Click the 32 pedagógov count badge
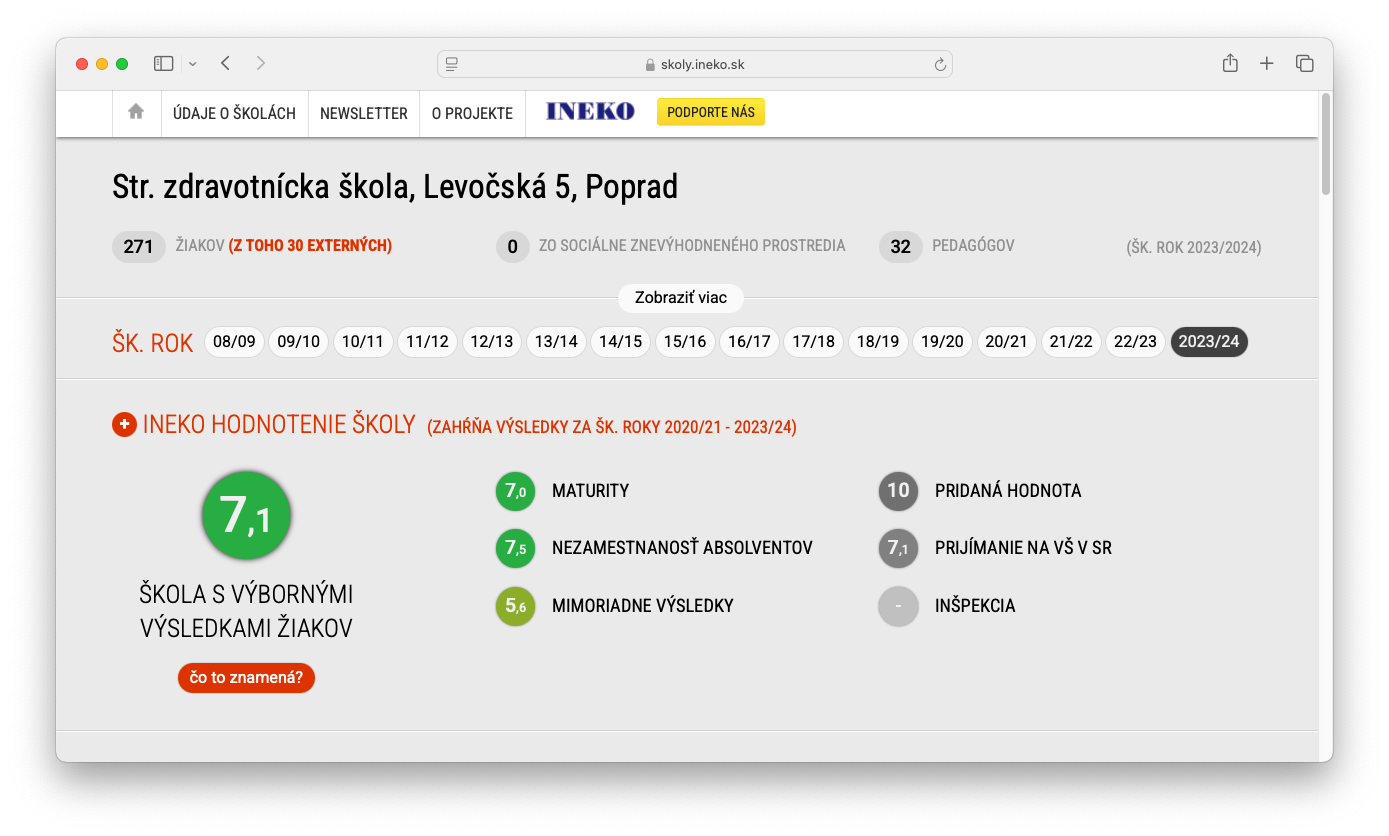The width and height of the screenshot is (1389, 836). click(x=900, y=246)
